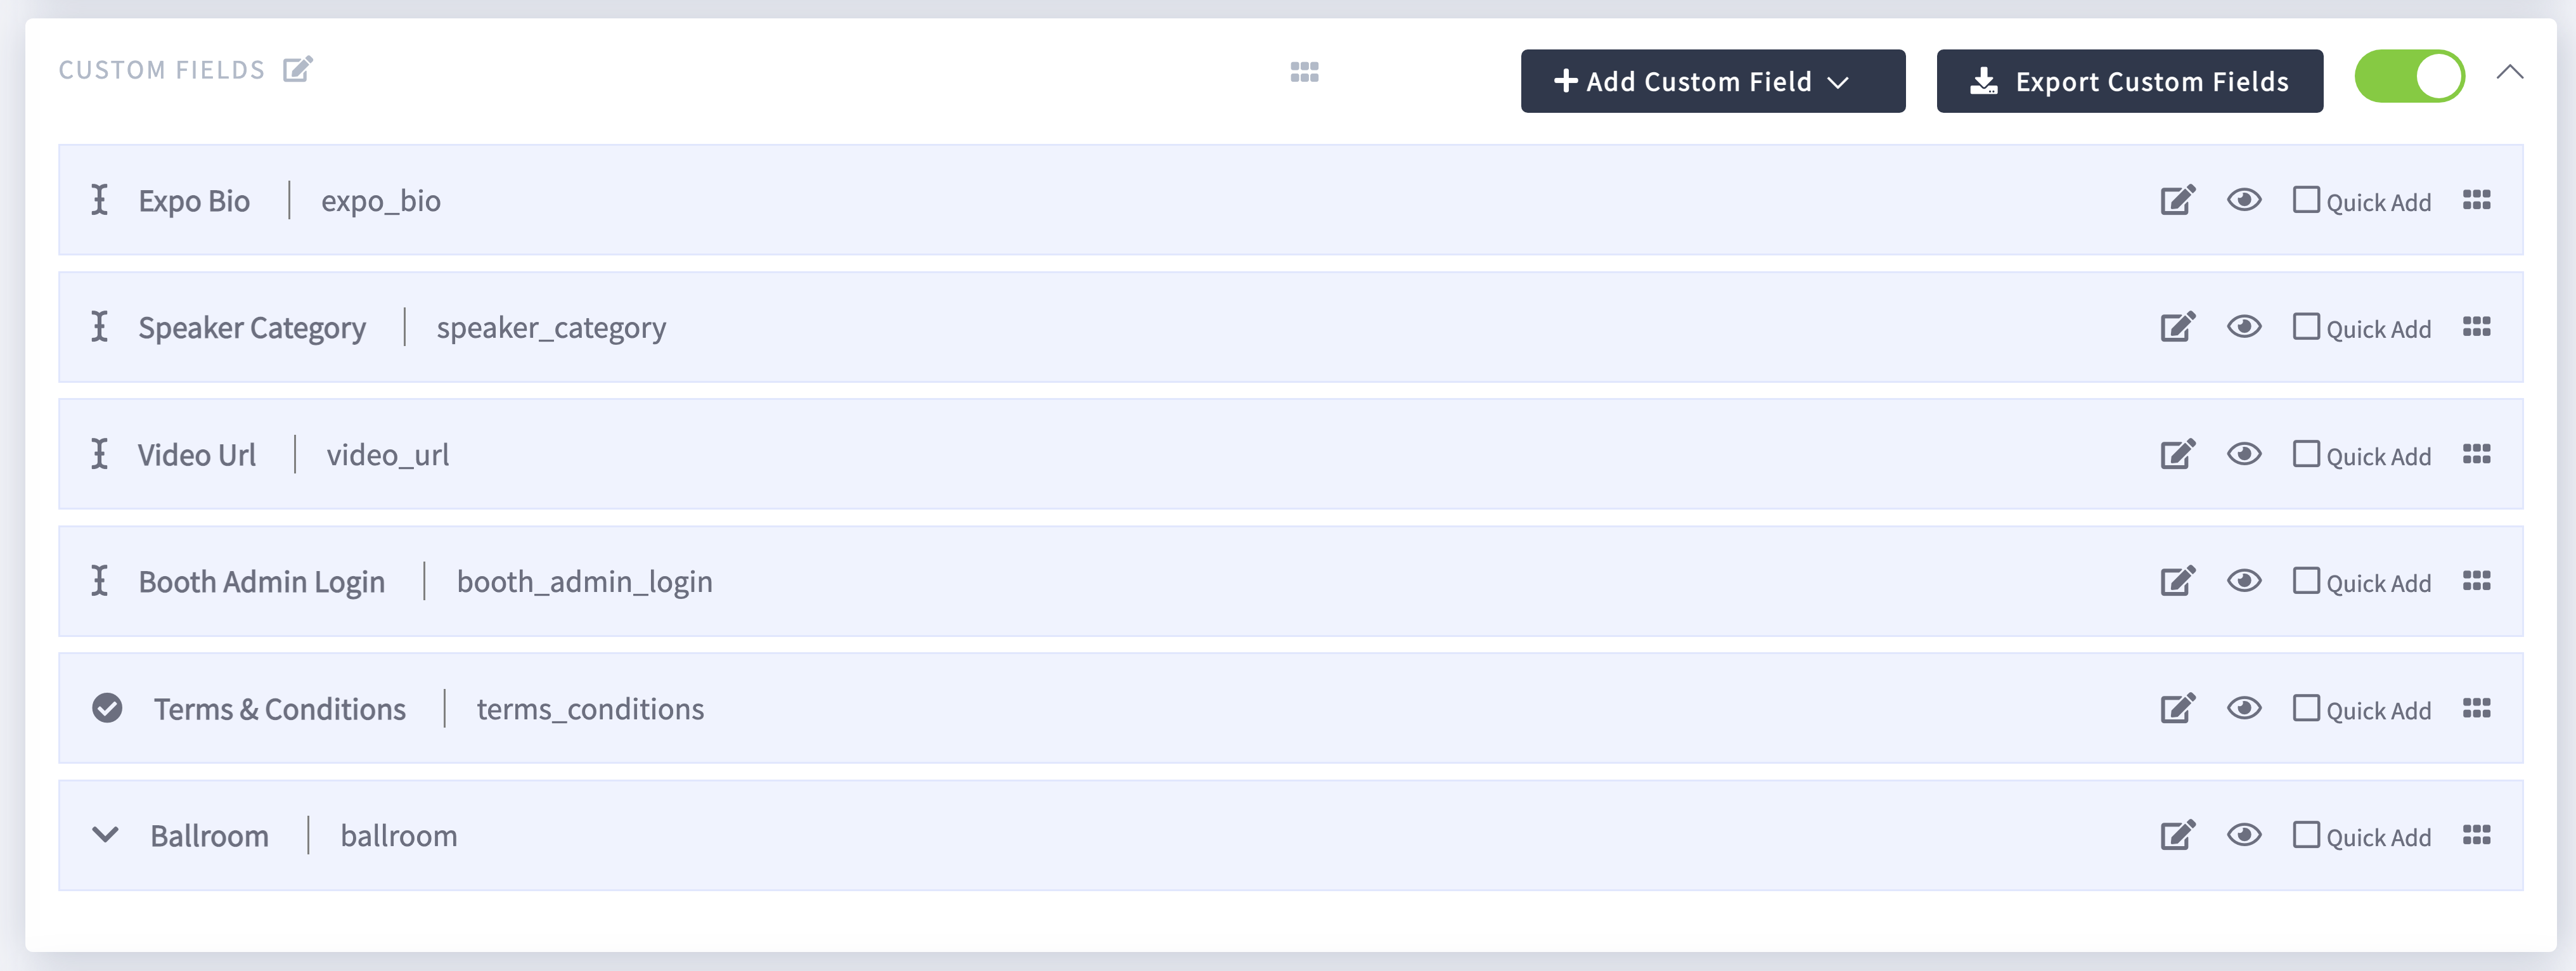The height and width of the screenshot is (971, 2576).
Task: Click the checkmark icon beside Terms & Conditions
Action: click(106, 708)
